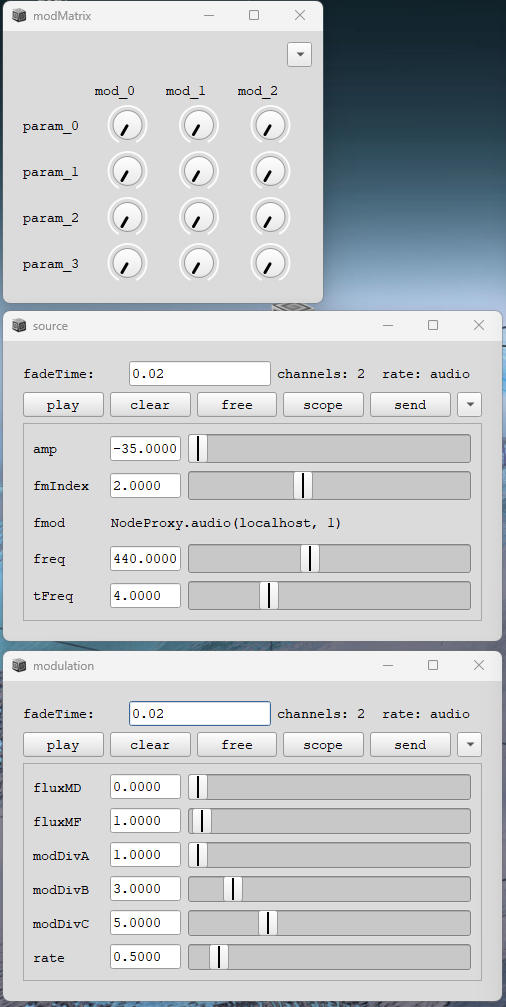Click the param_1 mod_2 knob
This screenshot has height=1007, width=506.
tap(270, 171)
